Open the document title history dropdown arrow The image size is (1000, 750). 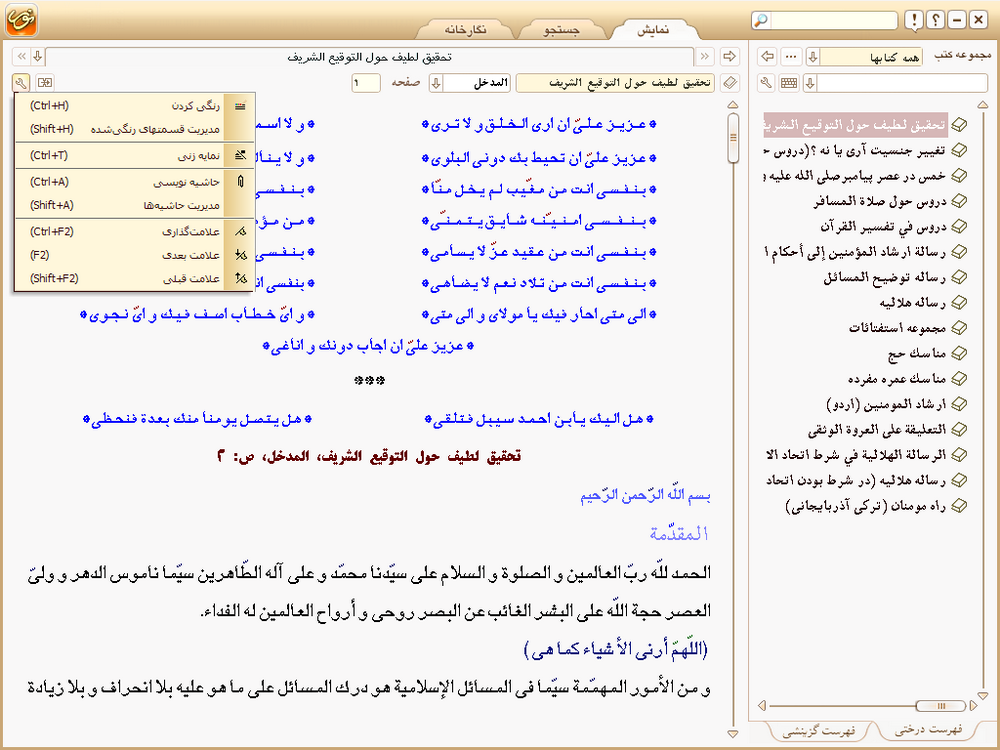[38, 56]
